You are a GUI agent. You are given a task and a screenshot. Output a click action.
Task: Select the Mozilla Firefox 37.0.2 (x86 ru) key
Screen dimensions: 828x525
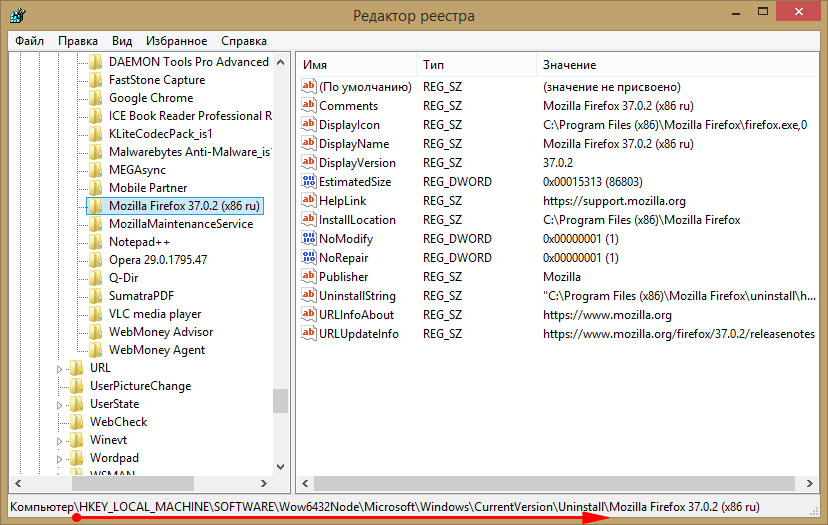(184, 205)
